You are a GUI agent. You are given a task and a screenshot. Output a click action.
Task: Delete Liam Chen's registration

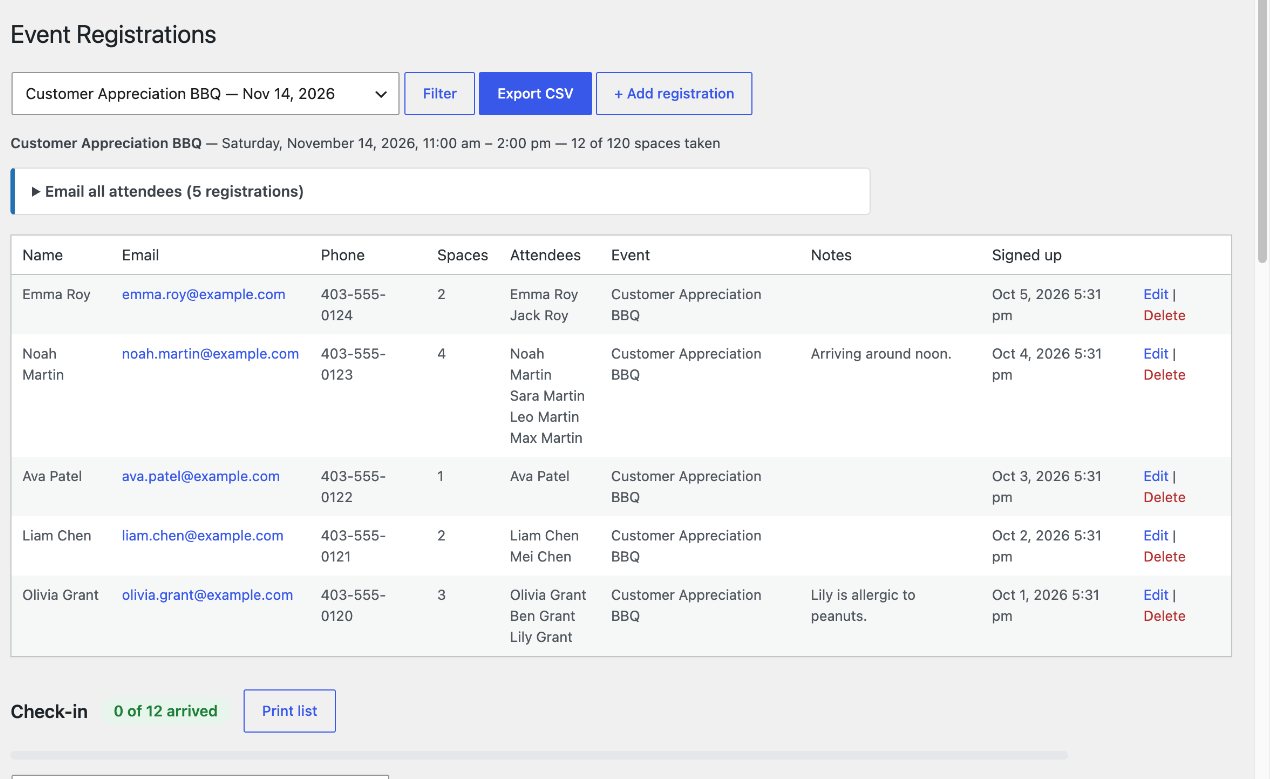[1164, 557]
